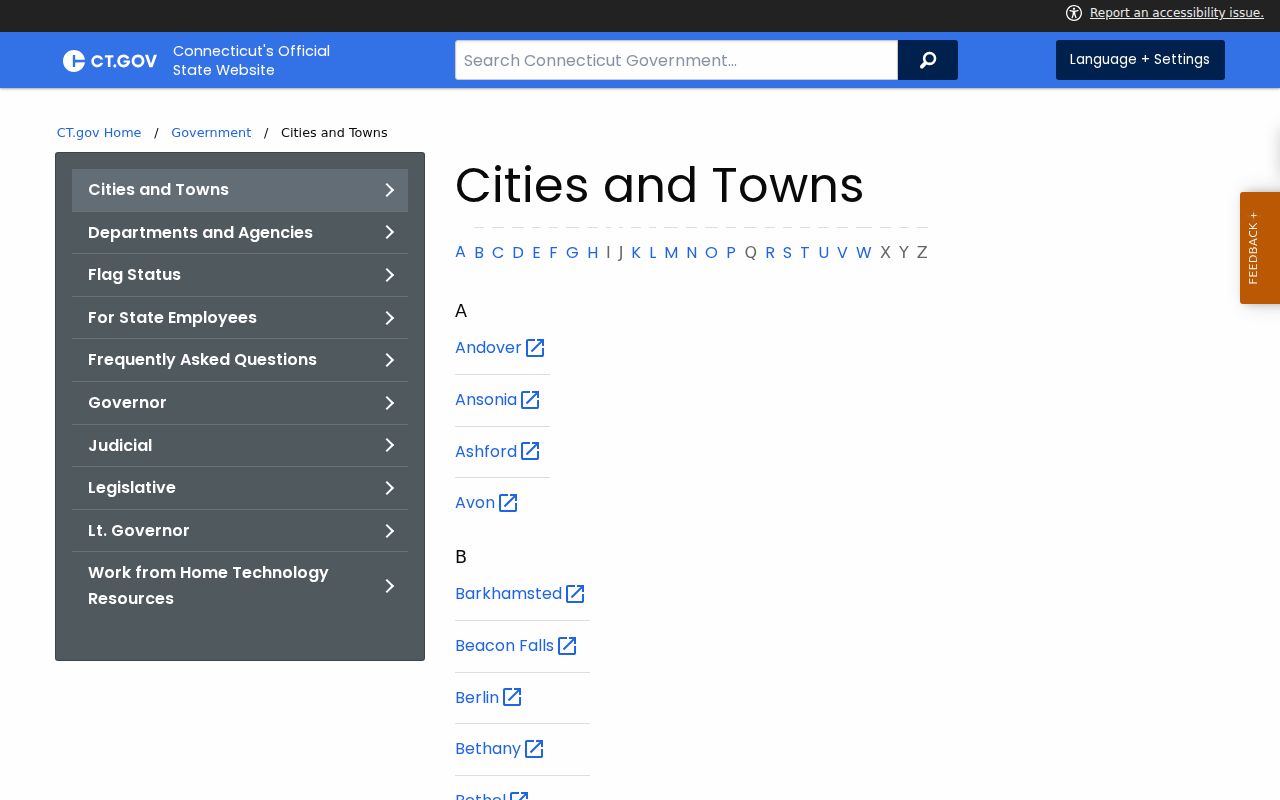Open the Berlin town link
This screenshot has width=1280, height=800.
[477, 697]
